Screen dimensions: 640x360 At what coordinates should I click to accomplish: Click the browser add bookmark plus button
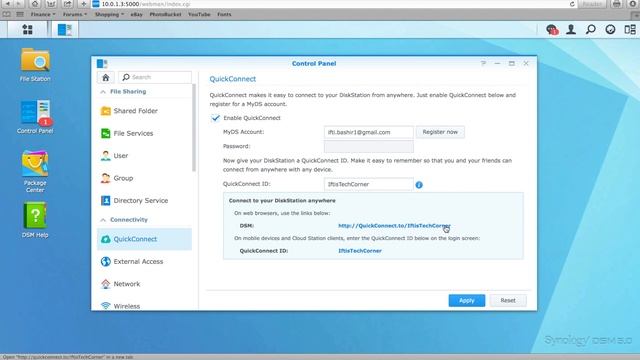(x=83, y=4)
